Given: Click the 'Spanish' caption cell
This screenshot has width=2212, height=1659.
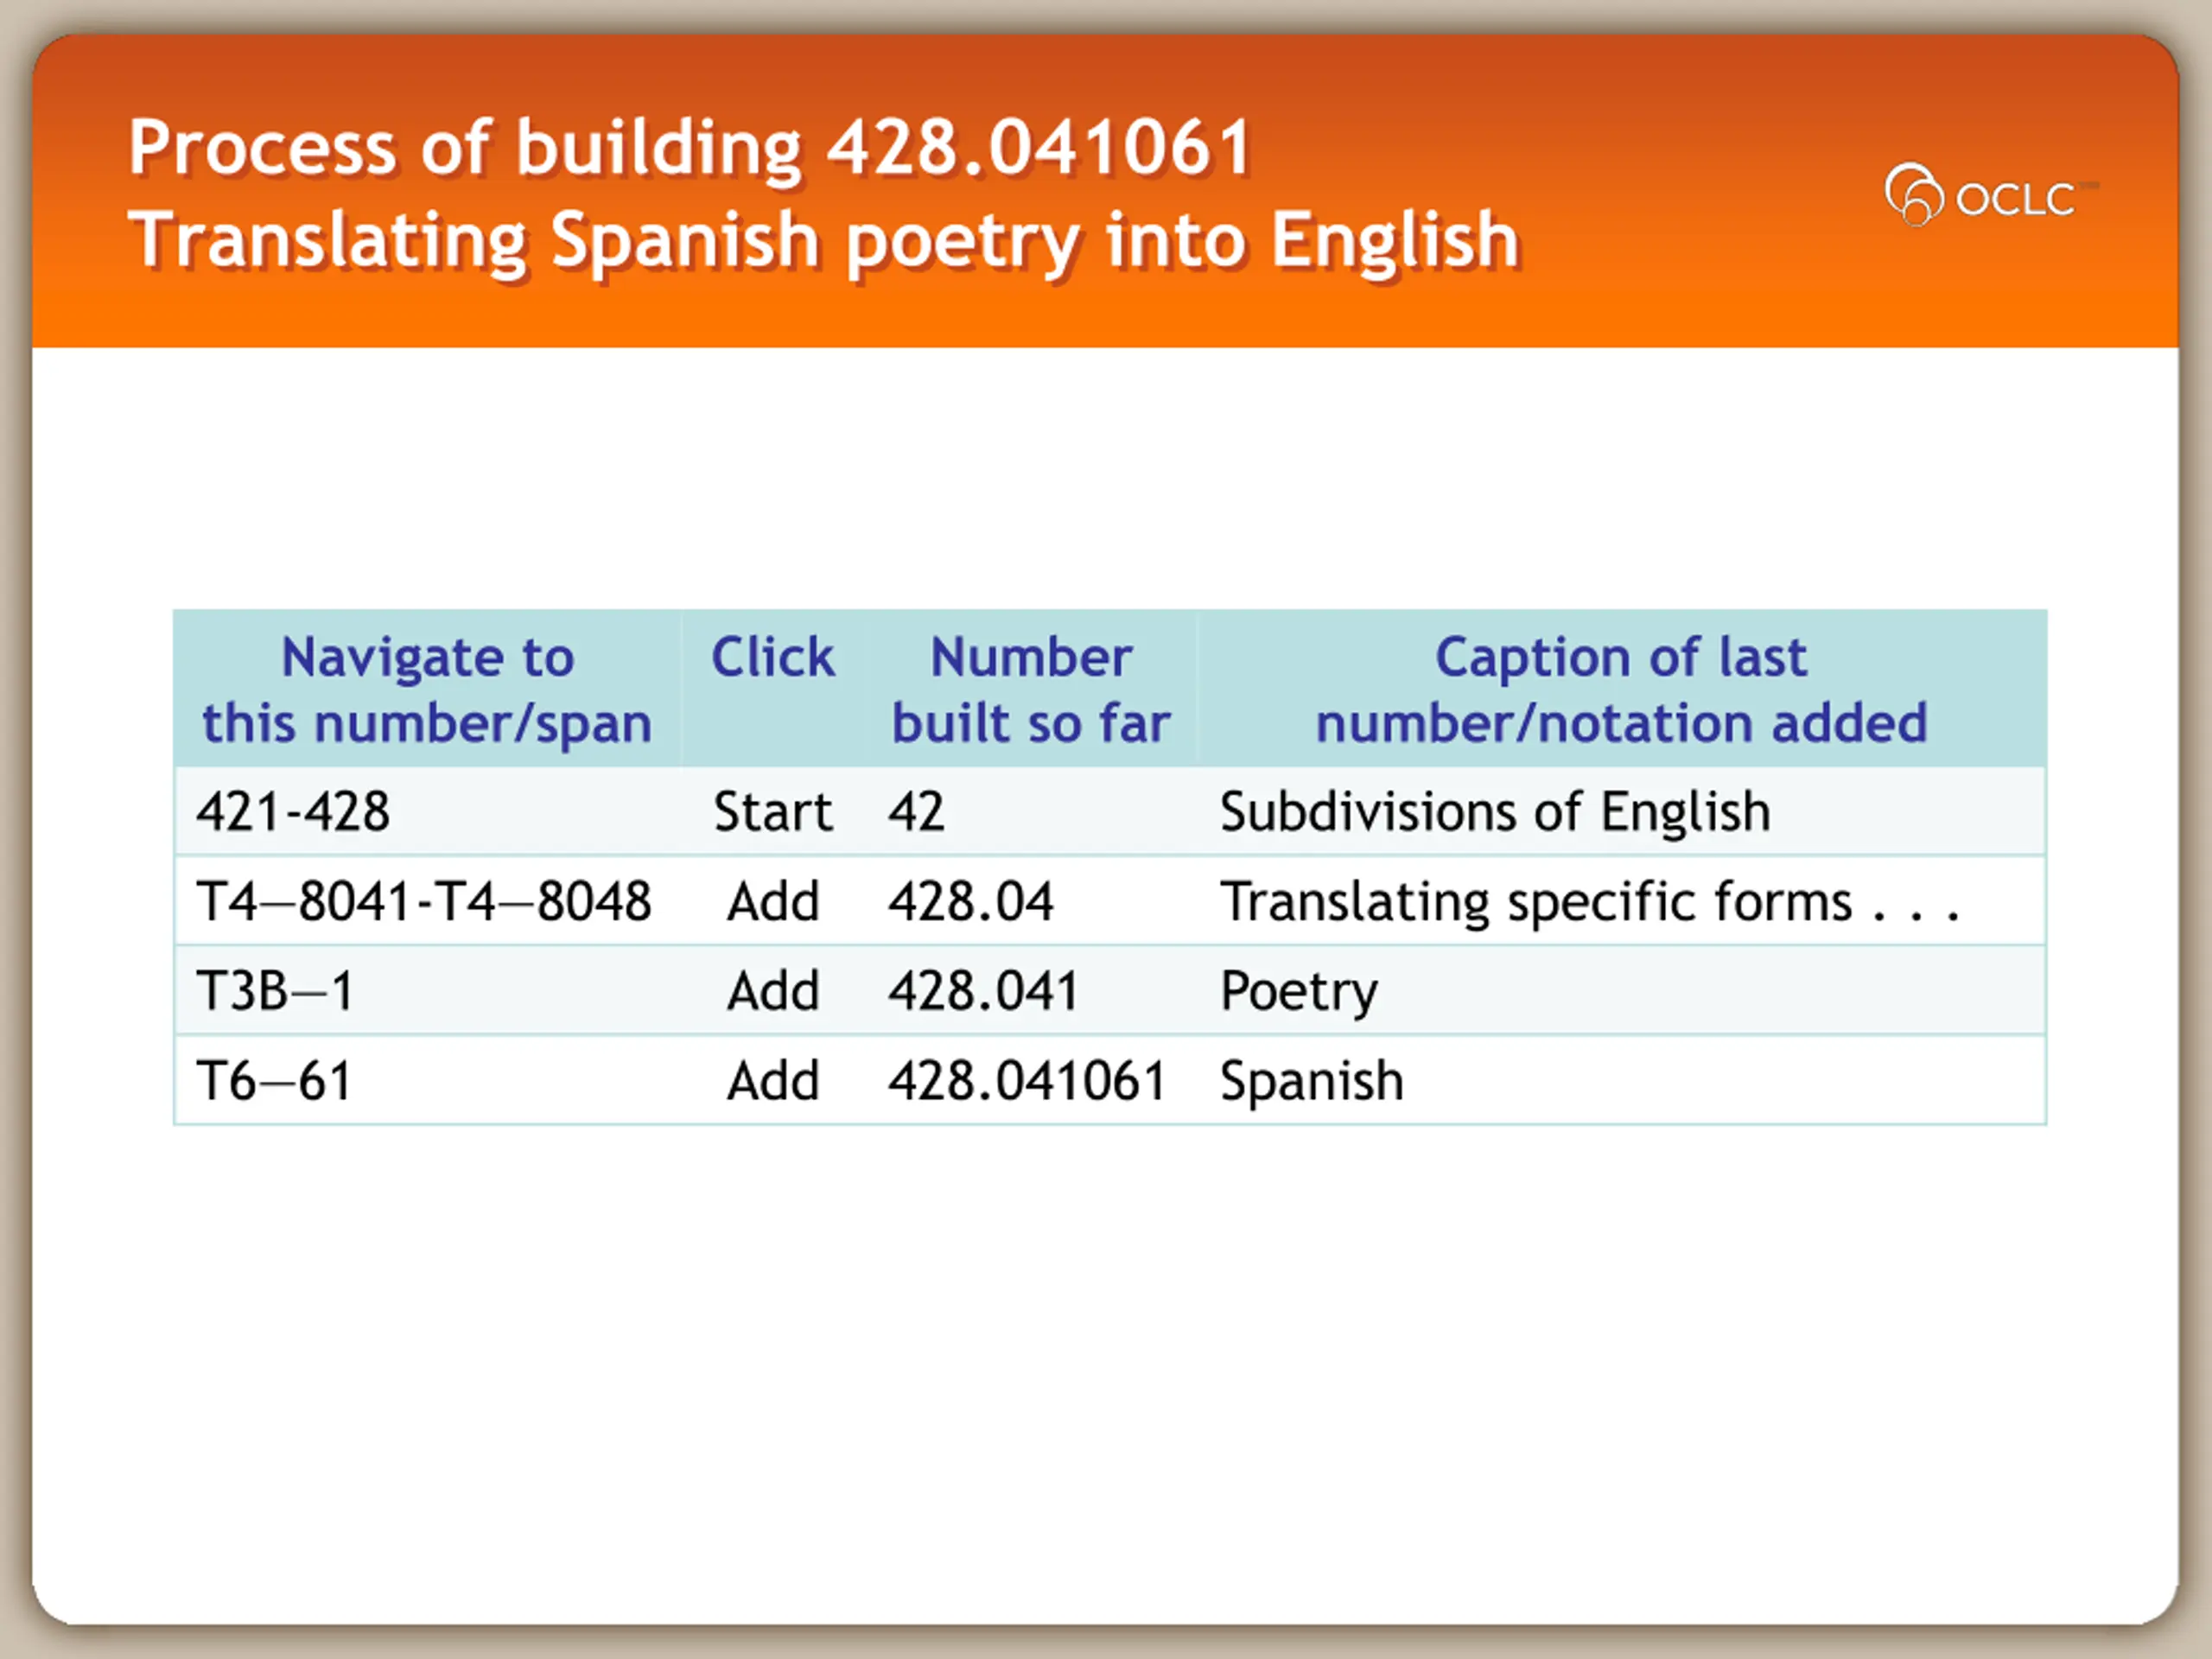Looking at the screenshot, I should tap(1312, 1081).
